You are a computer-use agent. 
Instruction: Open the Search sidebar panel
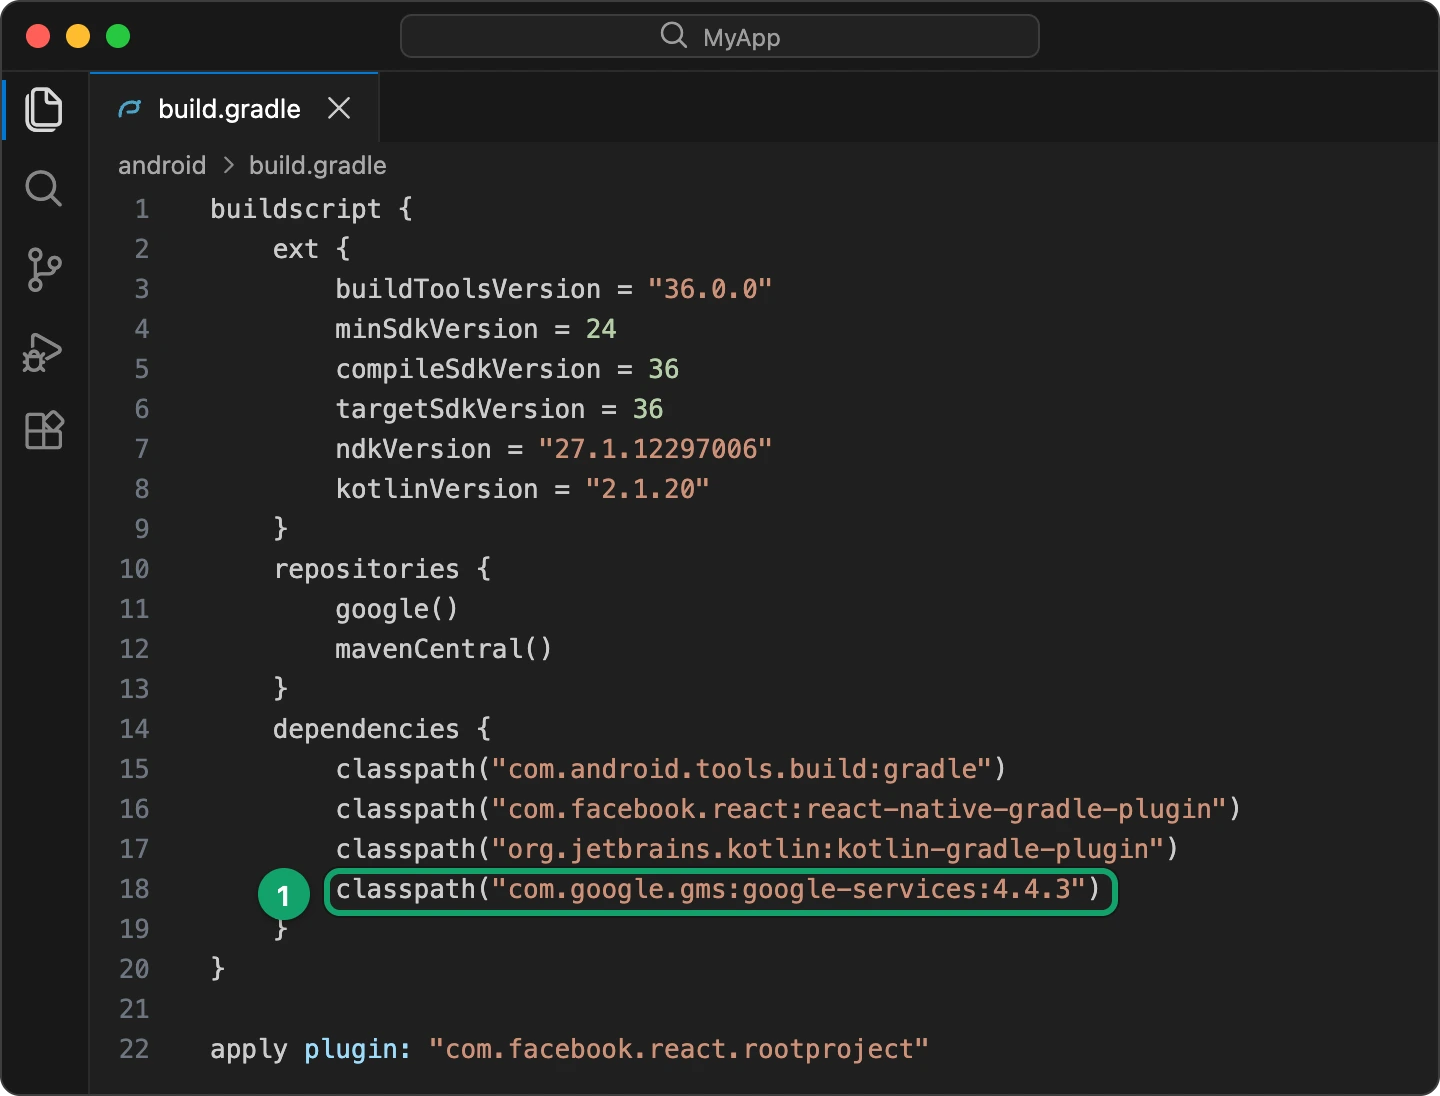[x=44, y=189]
